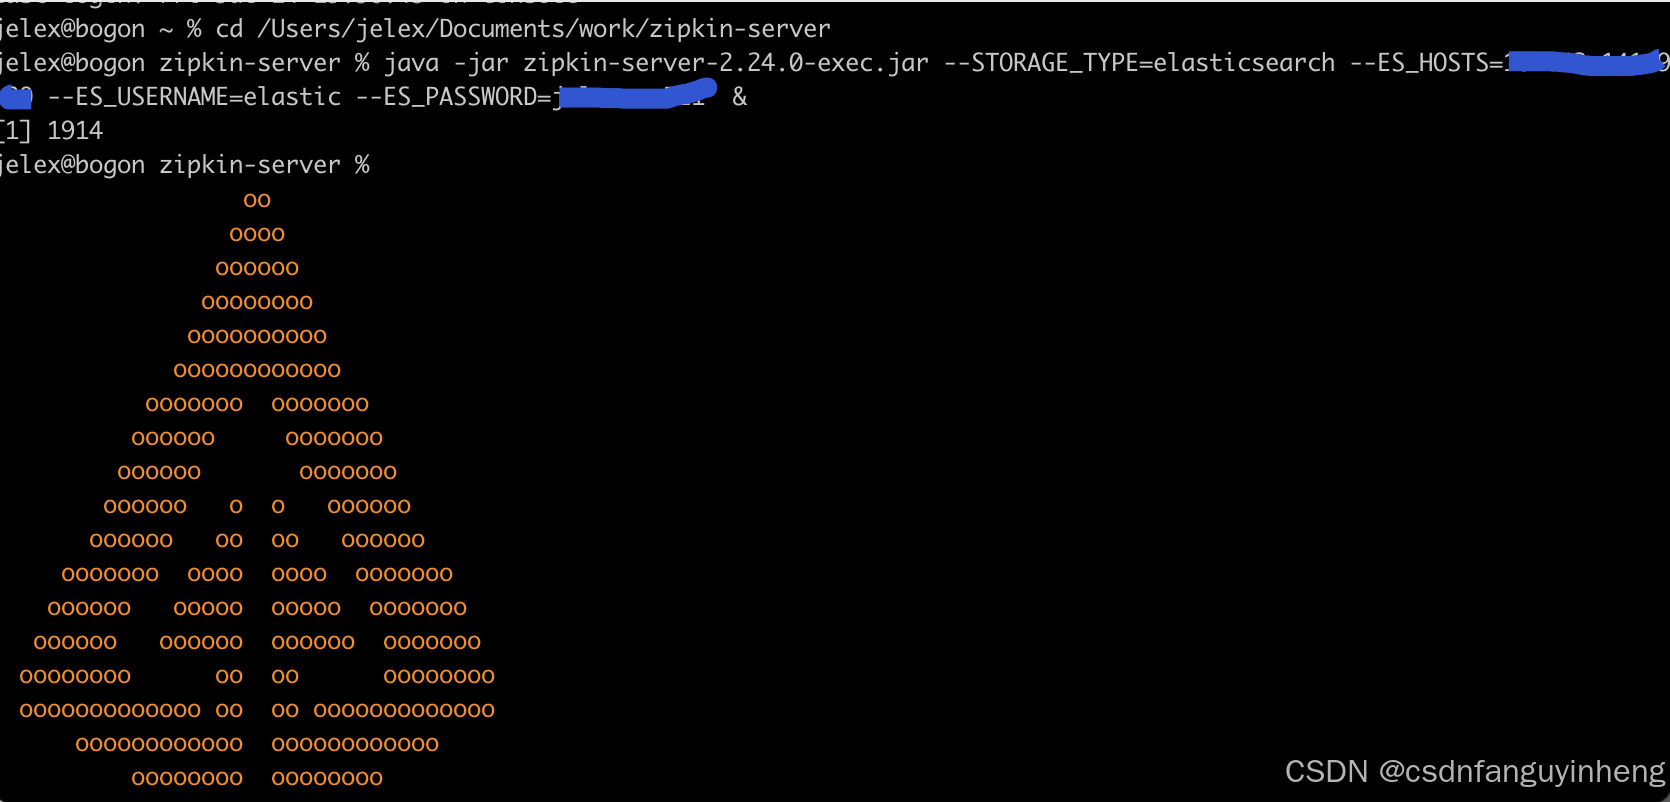This screenshot has height=802, width=1670.
Task: Click the blue redaction over the password
Action: pyautogui.click(x=635, y=97)
